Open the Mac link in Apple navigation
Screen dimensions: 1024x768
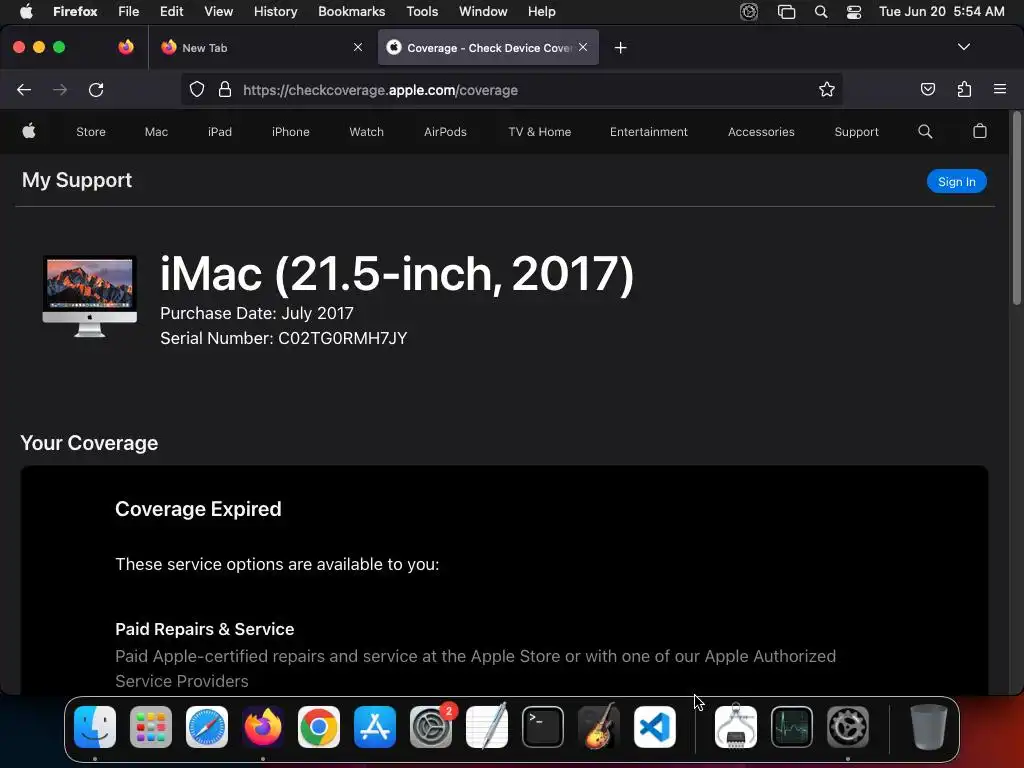(156, 132)
